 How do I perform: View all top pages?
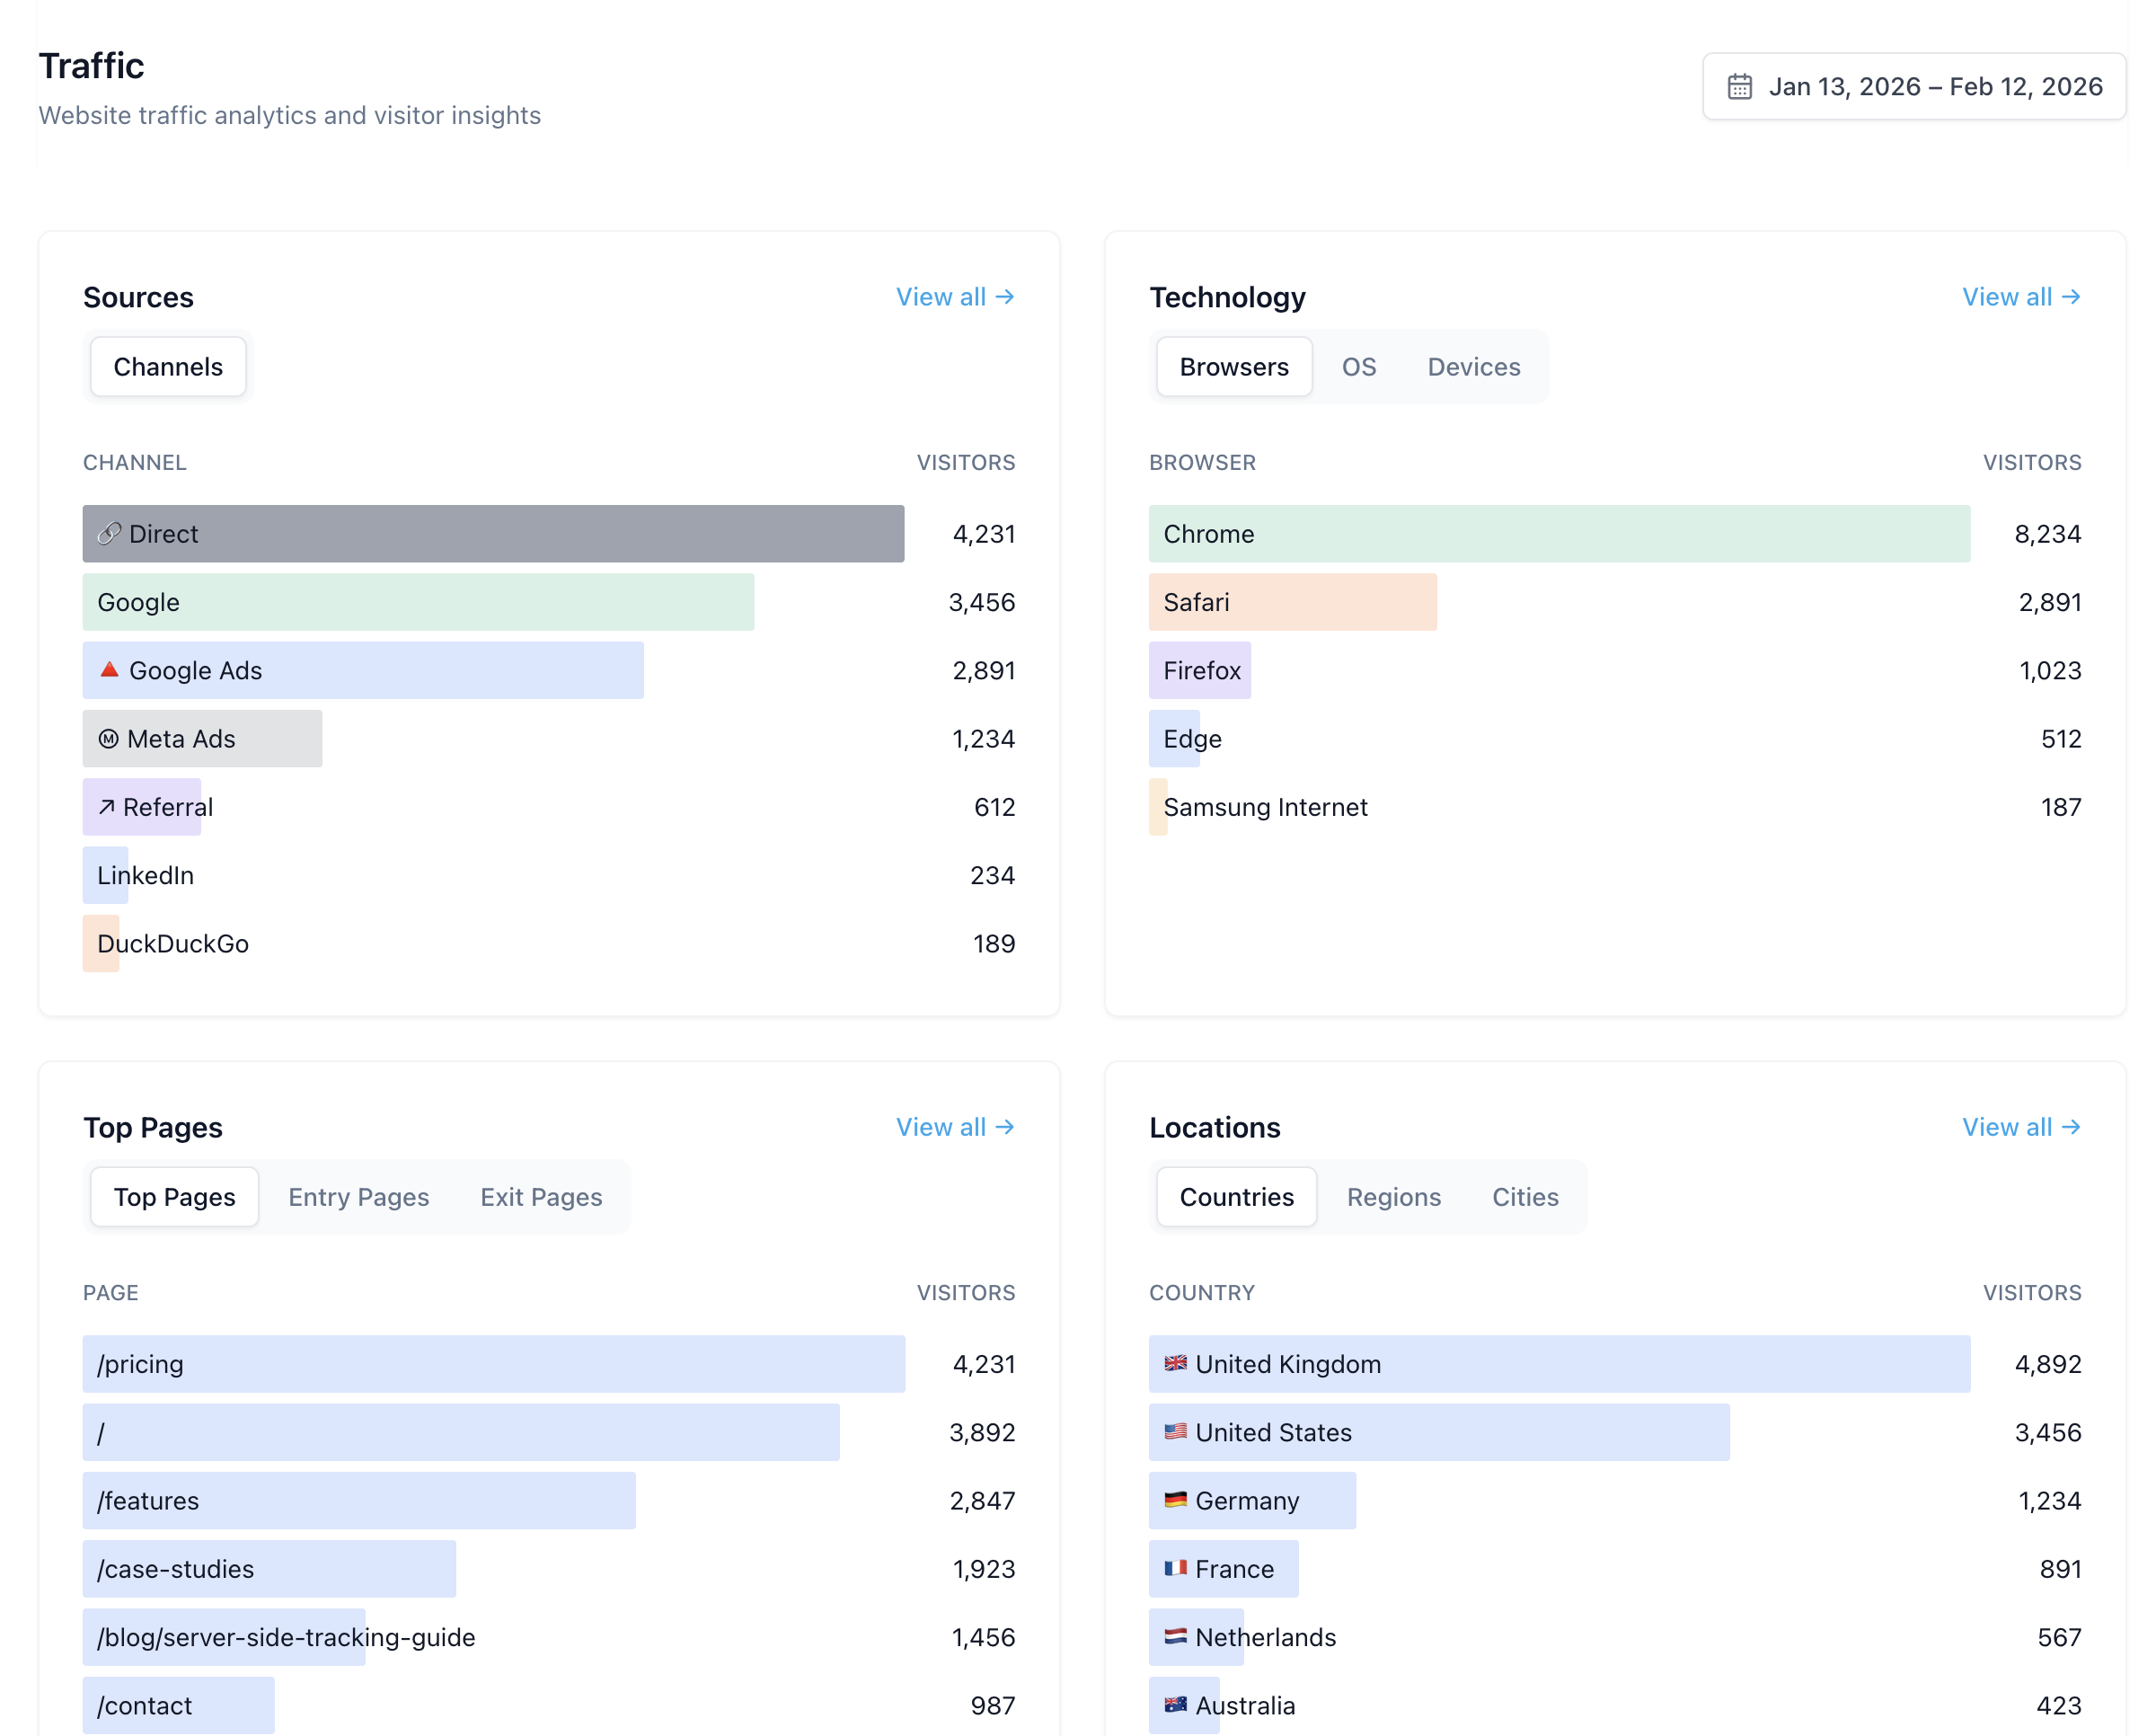click(954, 1127)
